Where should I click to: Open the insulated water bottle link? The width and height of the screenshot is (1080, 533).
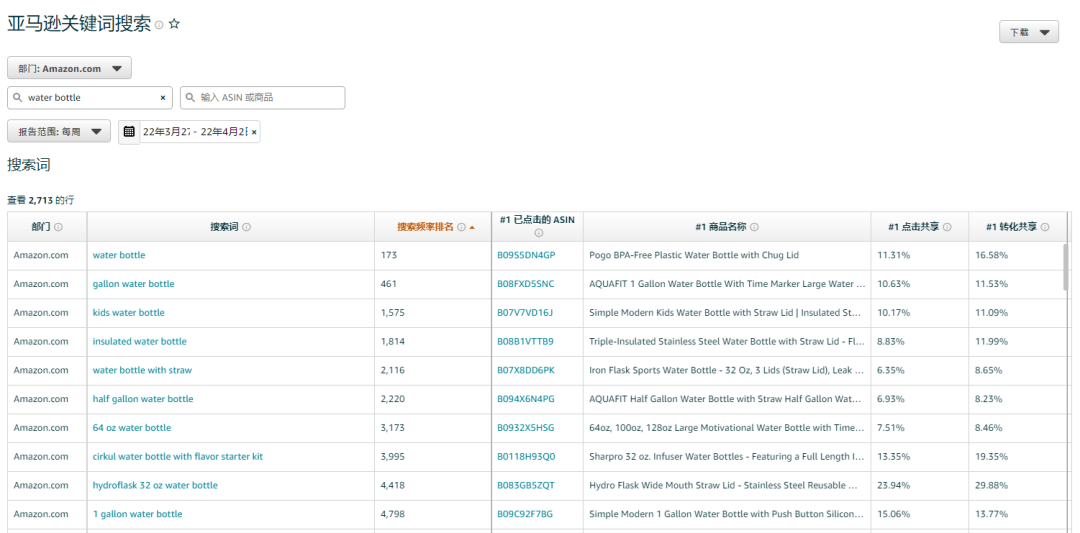coord(140,342)
